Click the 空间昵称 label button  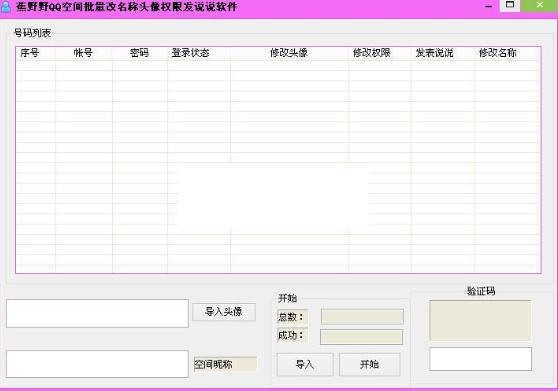pos(225,364)
